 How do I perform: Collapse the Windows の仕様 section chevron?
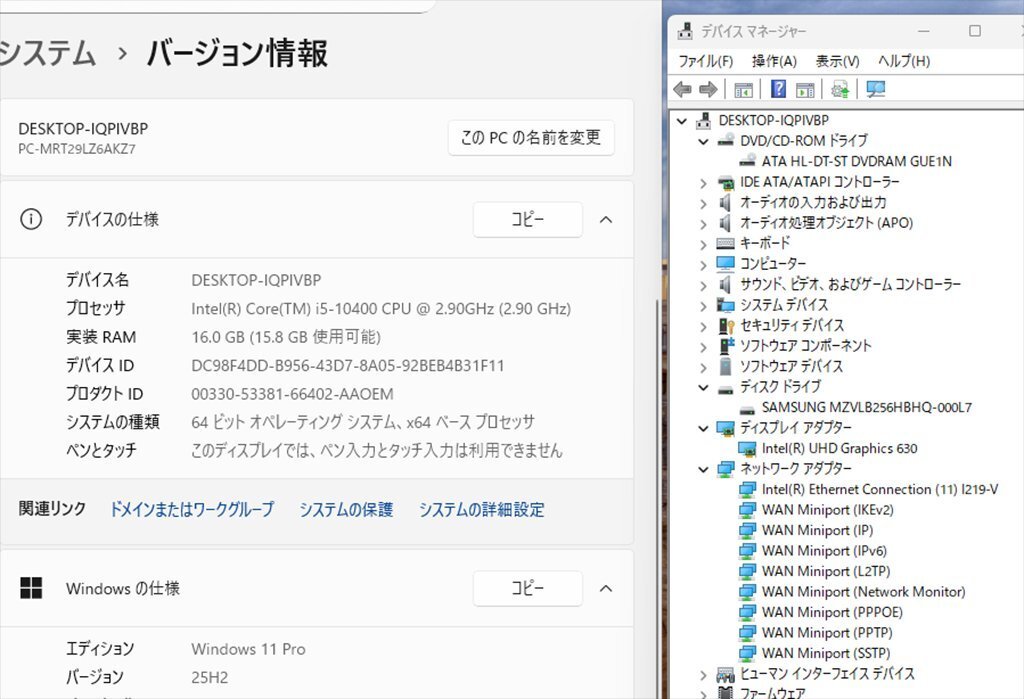coord(605,589)
